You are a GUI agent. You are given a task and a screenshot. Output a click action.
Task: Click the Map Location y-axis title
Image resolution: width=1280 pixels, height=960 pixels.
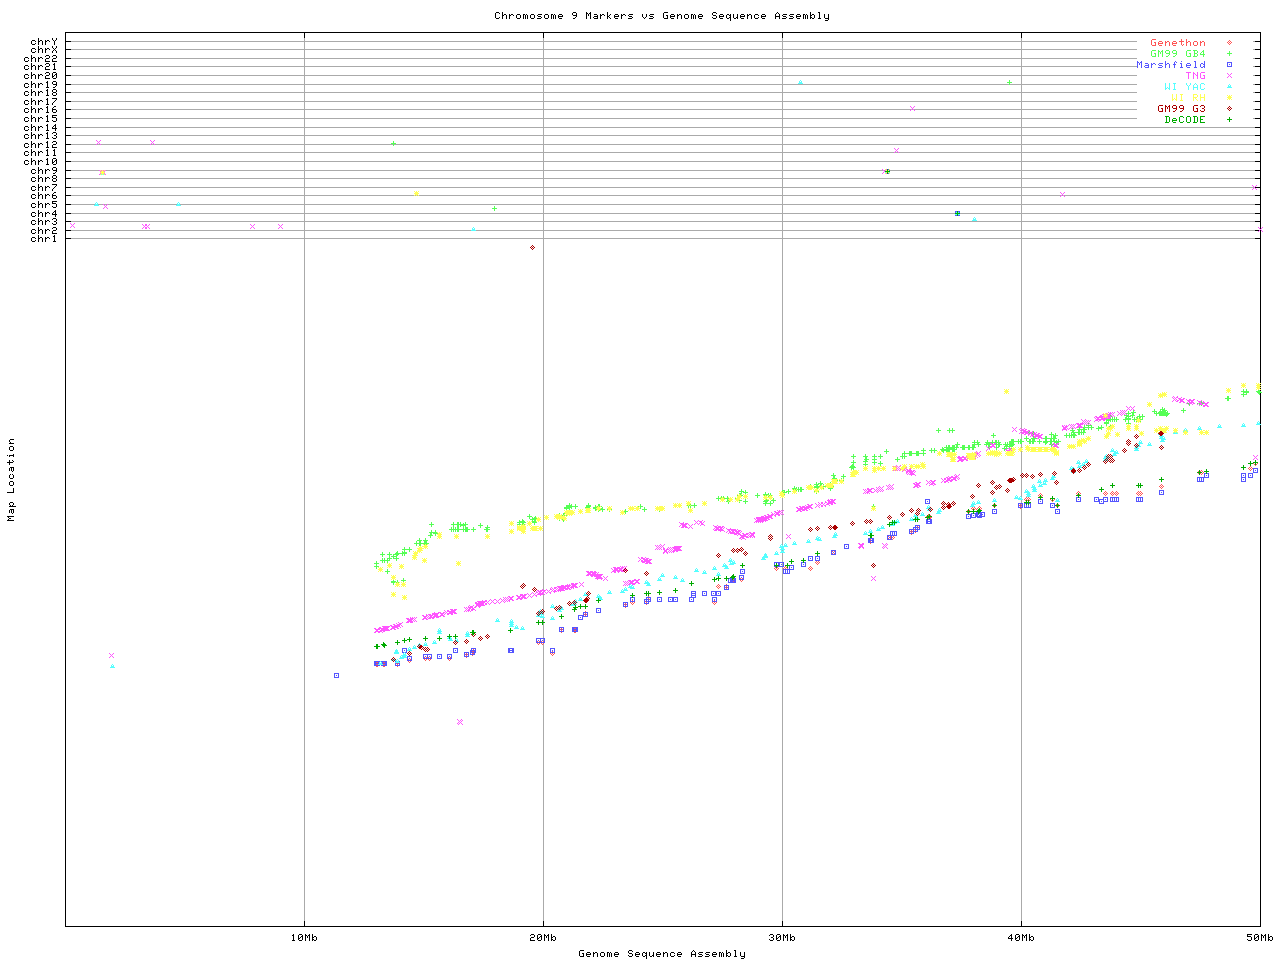coord(12,480)
